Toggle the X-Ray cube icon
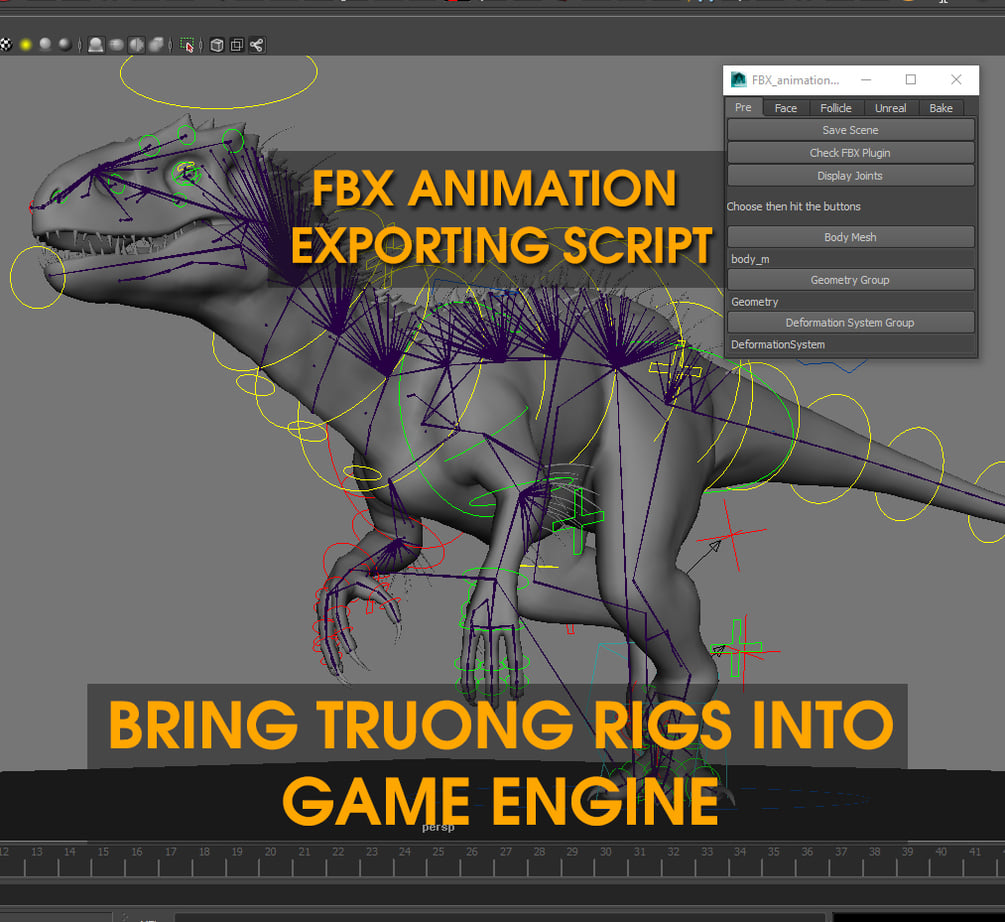The image size is (1005, 922). pos(217,45)
